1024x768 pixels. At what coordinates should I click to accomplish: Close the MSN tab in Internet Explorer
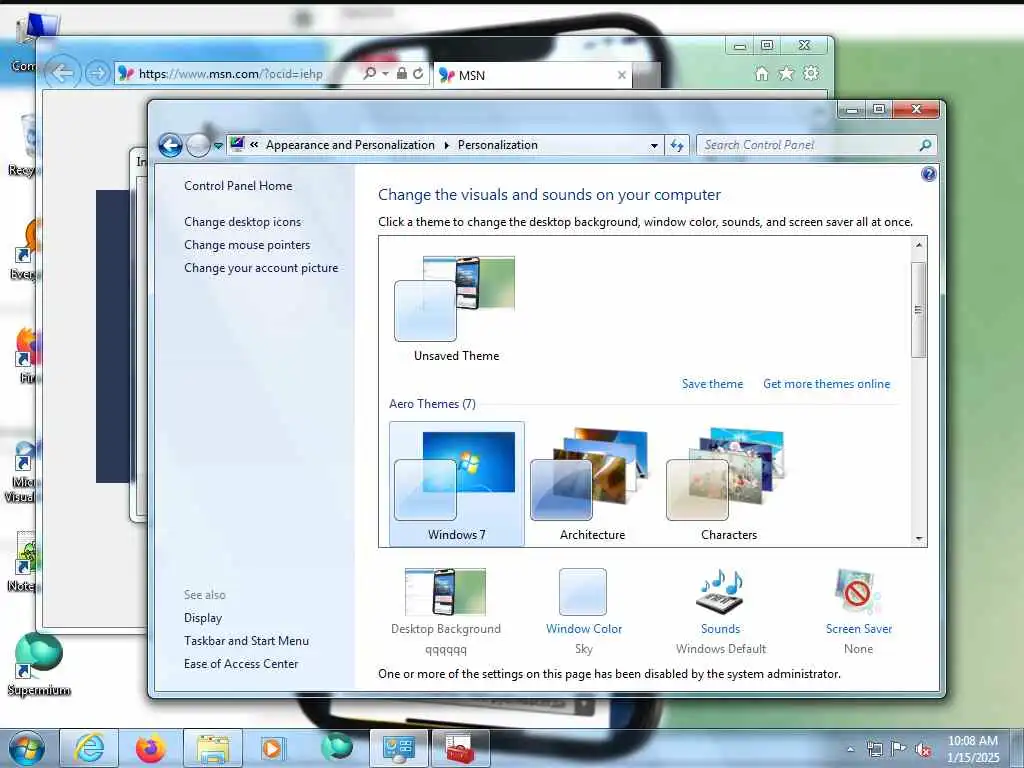click(x=622, y=75)
